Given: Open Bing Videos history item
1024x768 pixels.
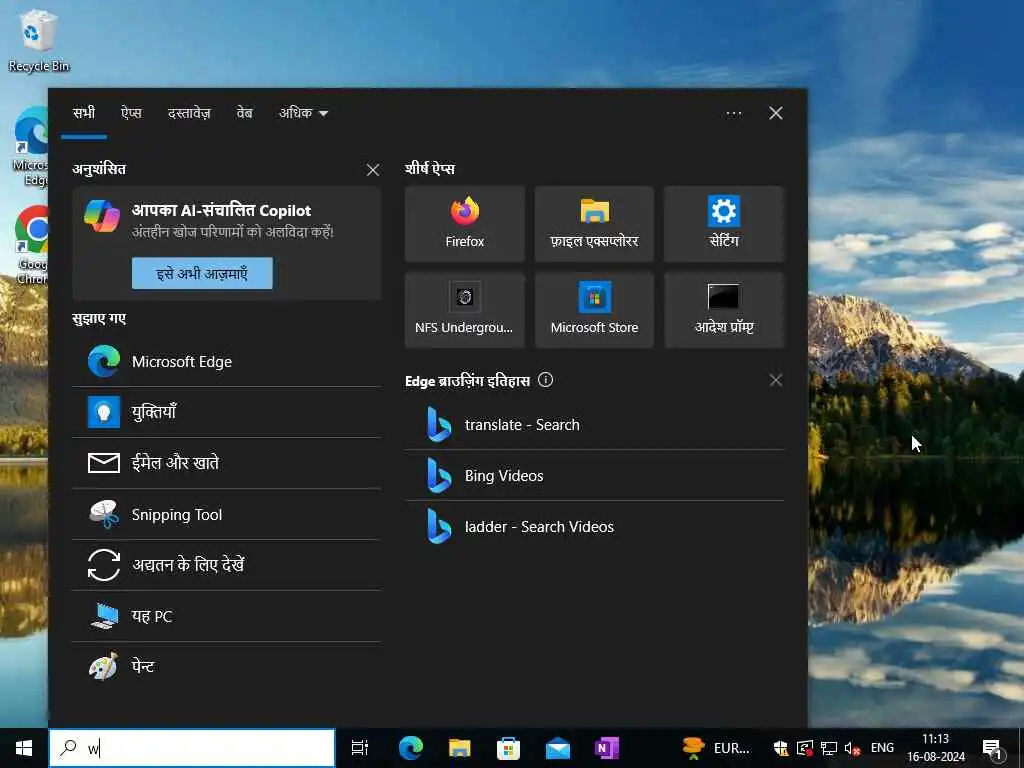Looking at the screenshot, I should pos(594,475).
